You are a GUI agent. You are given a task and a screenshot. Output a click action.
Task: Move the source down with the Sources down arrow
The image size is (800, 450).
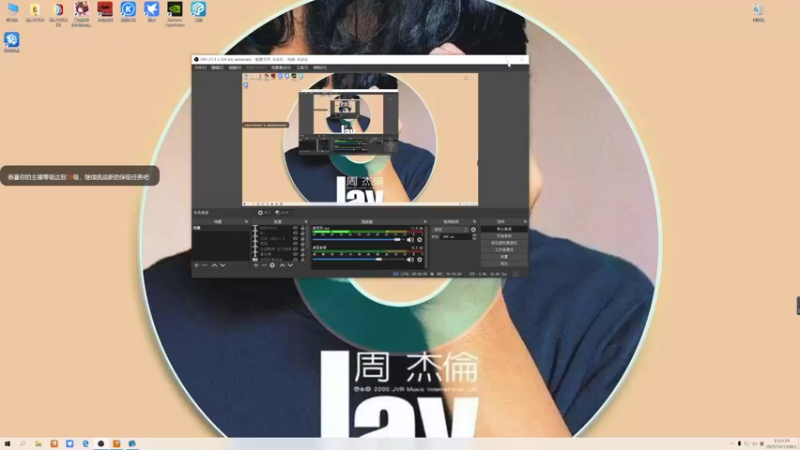point(290,265)
